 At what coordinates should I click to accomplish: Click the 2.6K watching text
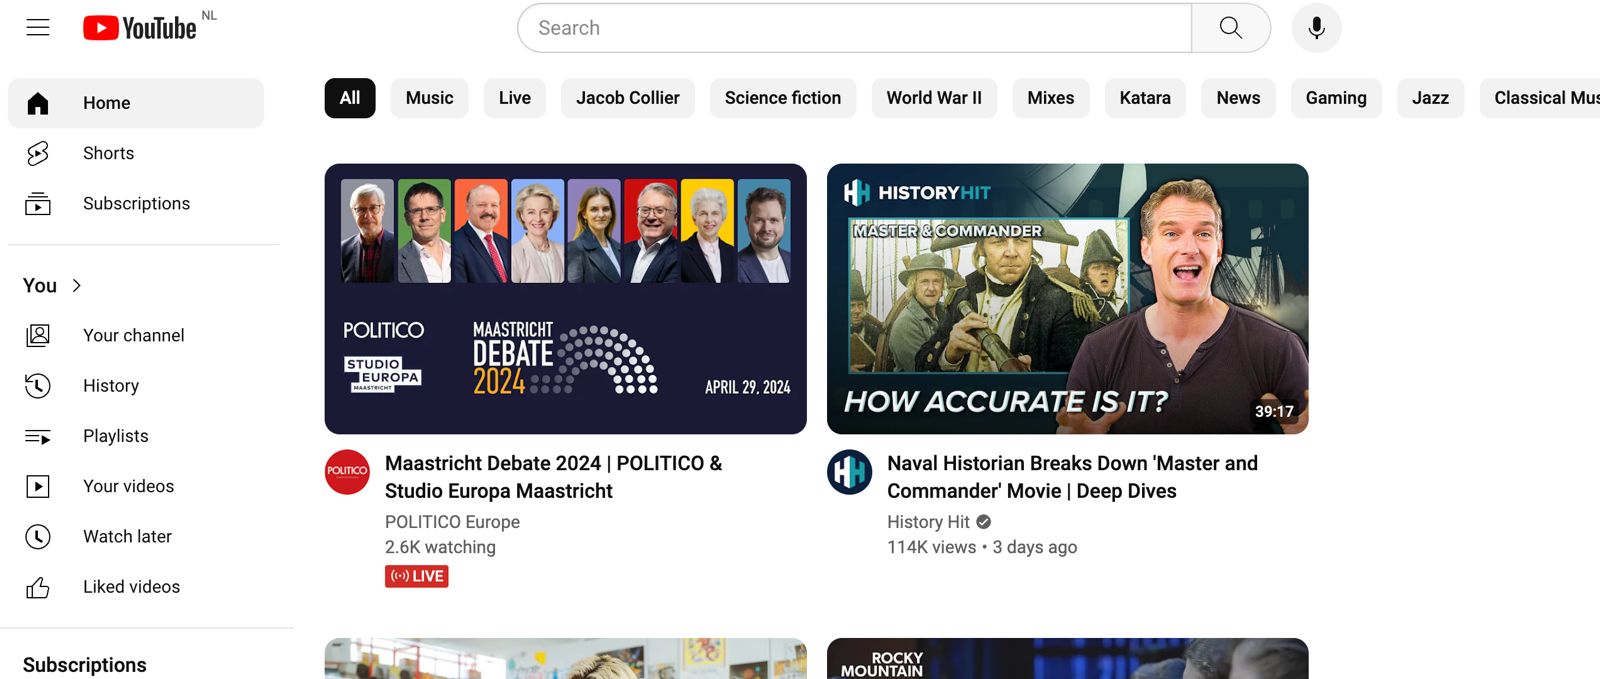[x=440, y=547]
